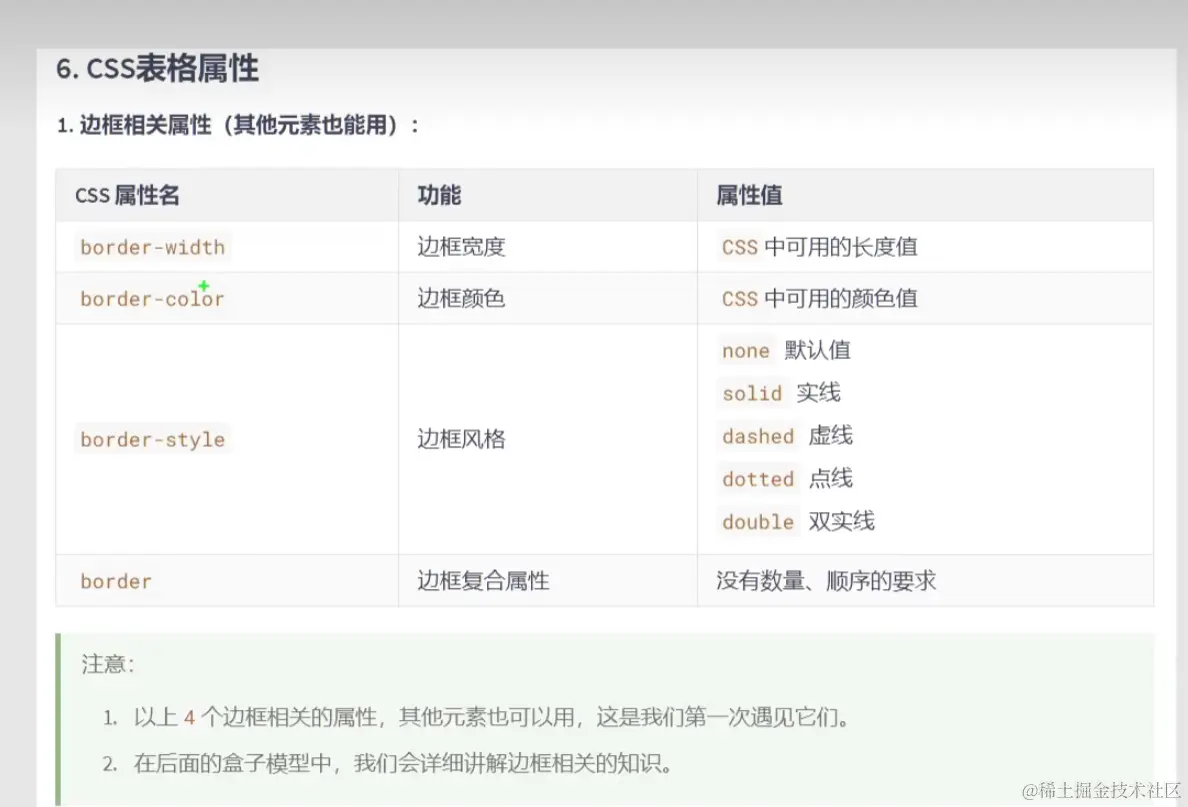Click the '注意:' note heading

[x=108, y=665]
